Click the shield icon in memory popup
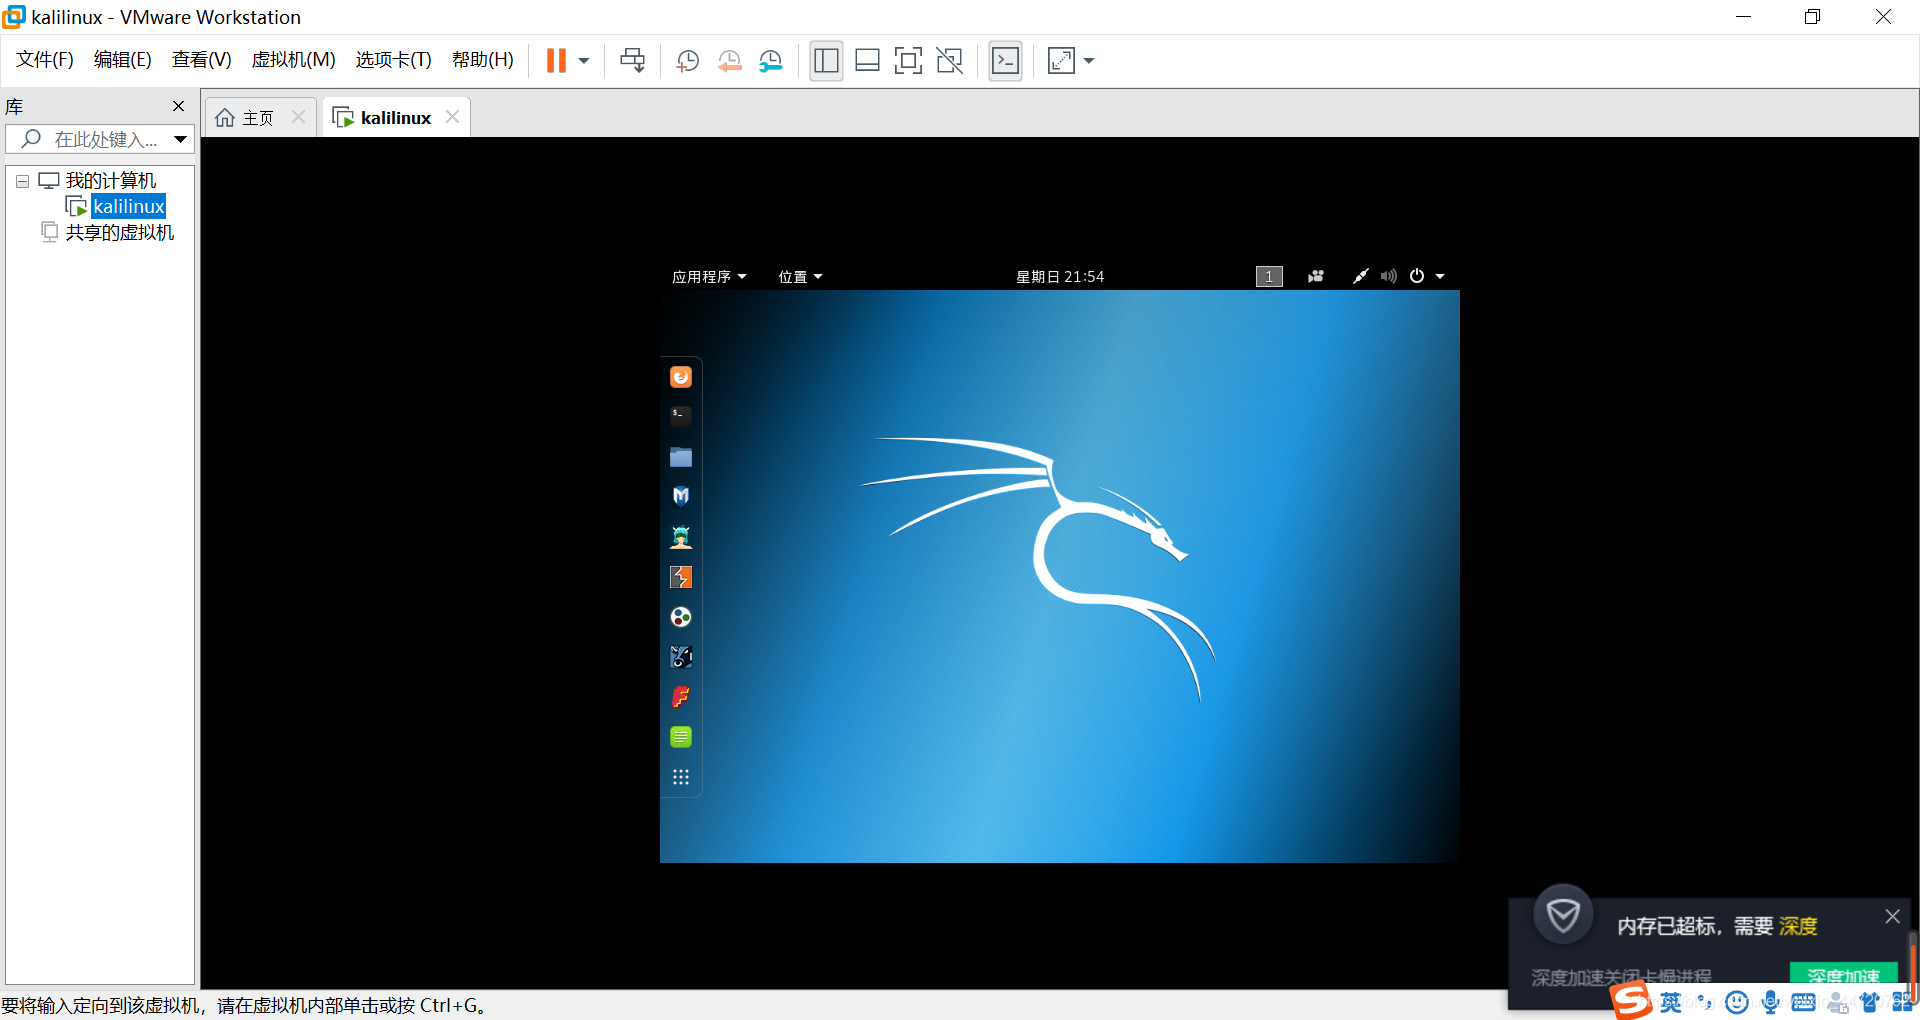The image size is (1920, 1020). tap(1563, 914)
